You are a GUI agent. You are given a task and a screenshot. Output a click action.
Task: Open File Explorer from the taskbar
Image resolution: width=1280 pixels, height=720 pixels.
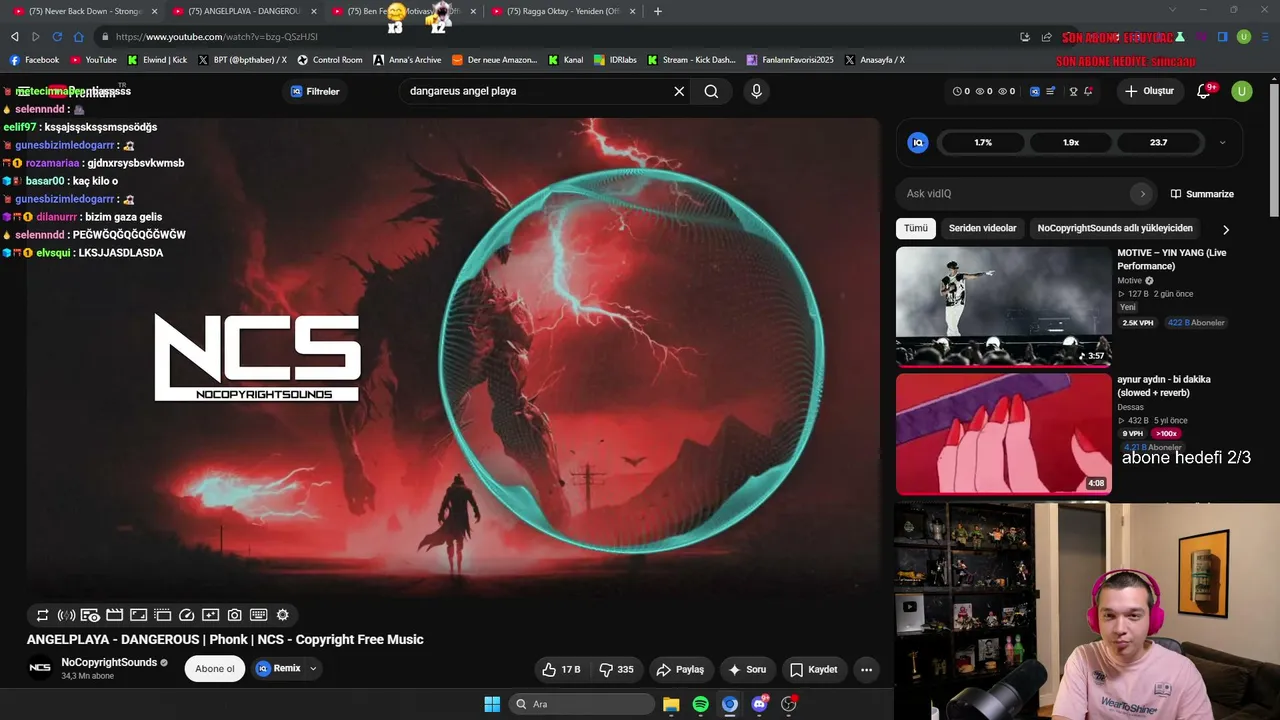pyautogui.click(x=671, y=704)
